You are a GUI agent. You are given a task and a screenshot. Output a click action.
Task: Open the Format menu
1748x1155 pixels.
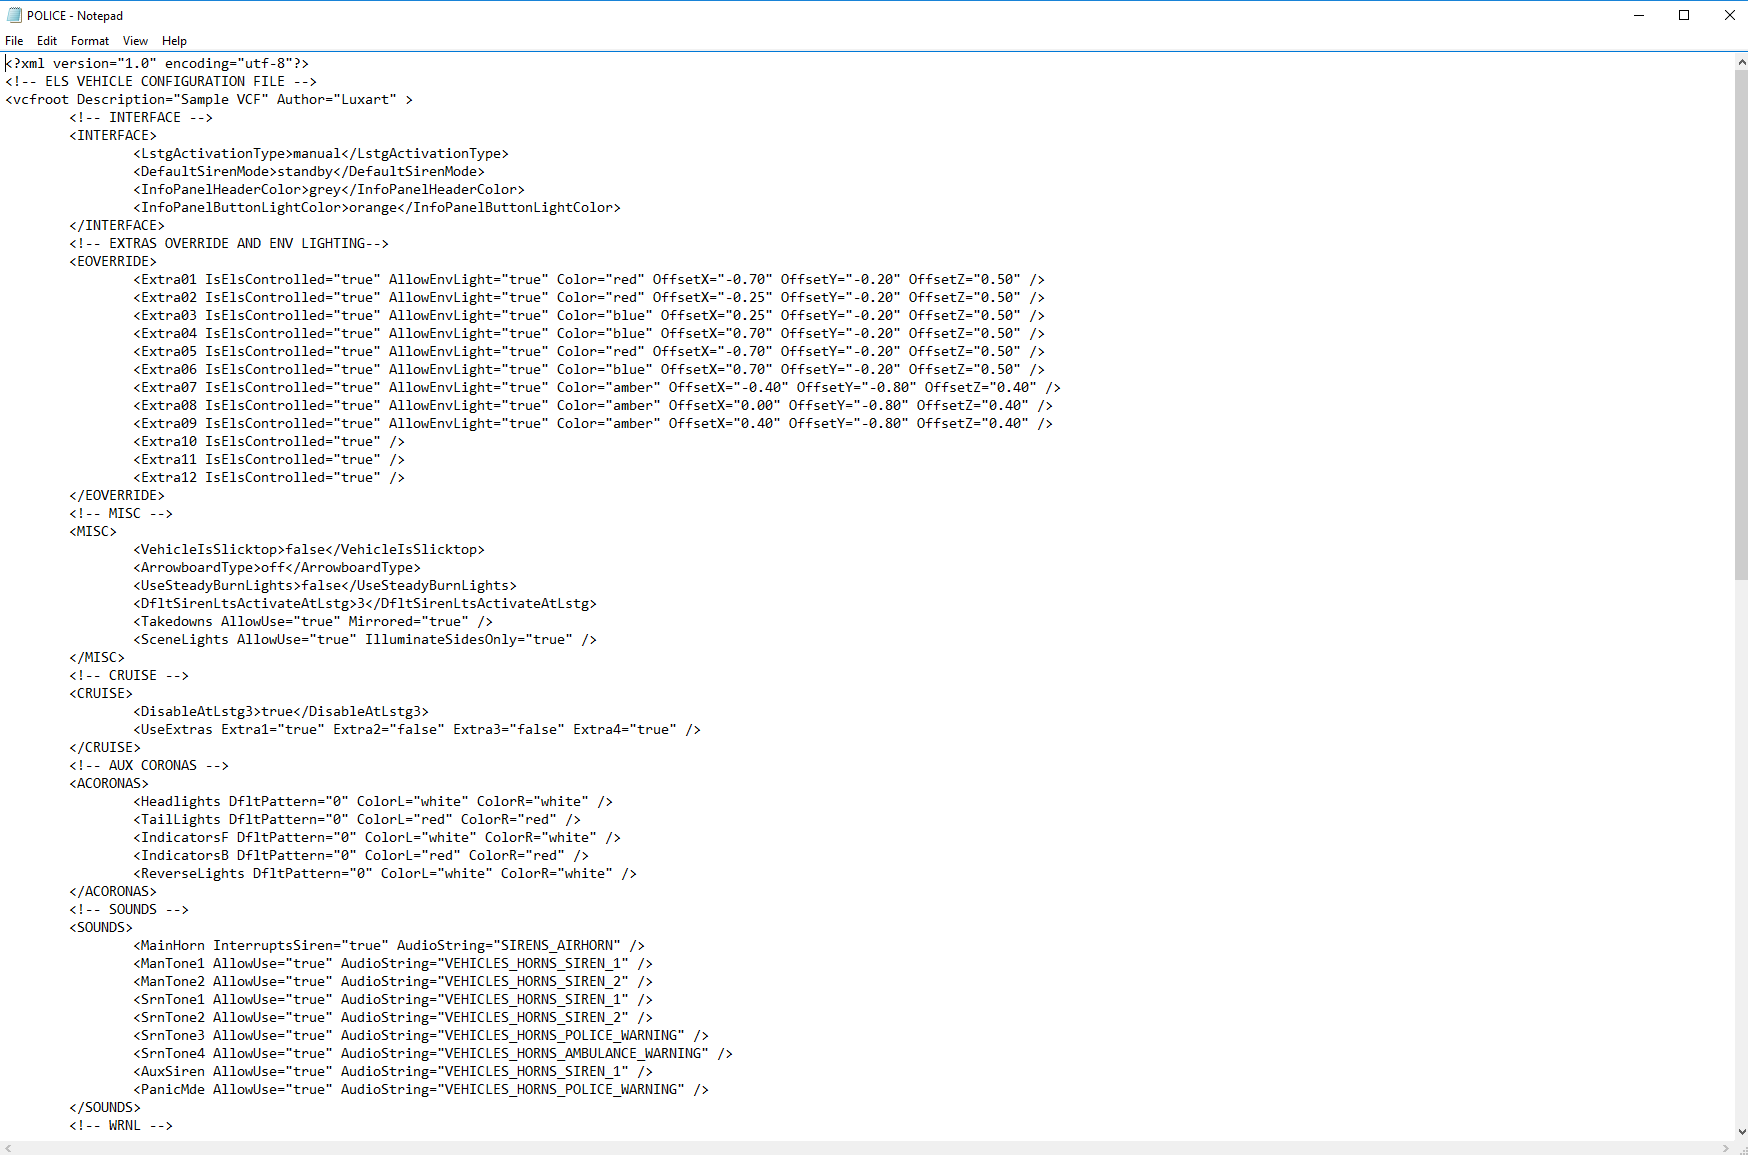90,41
